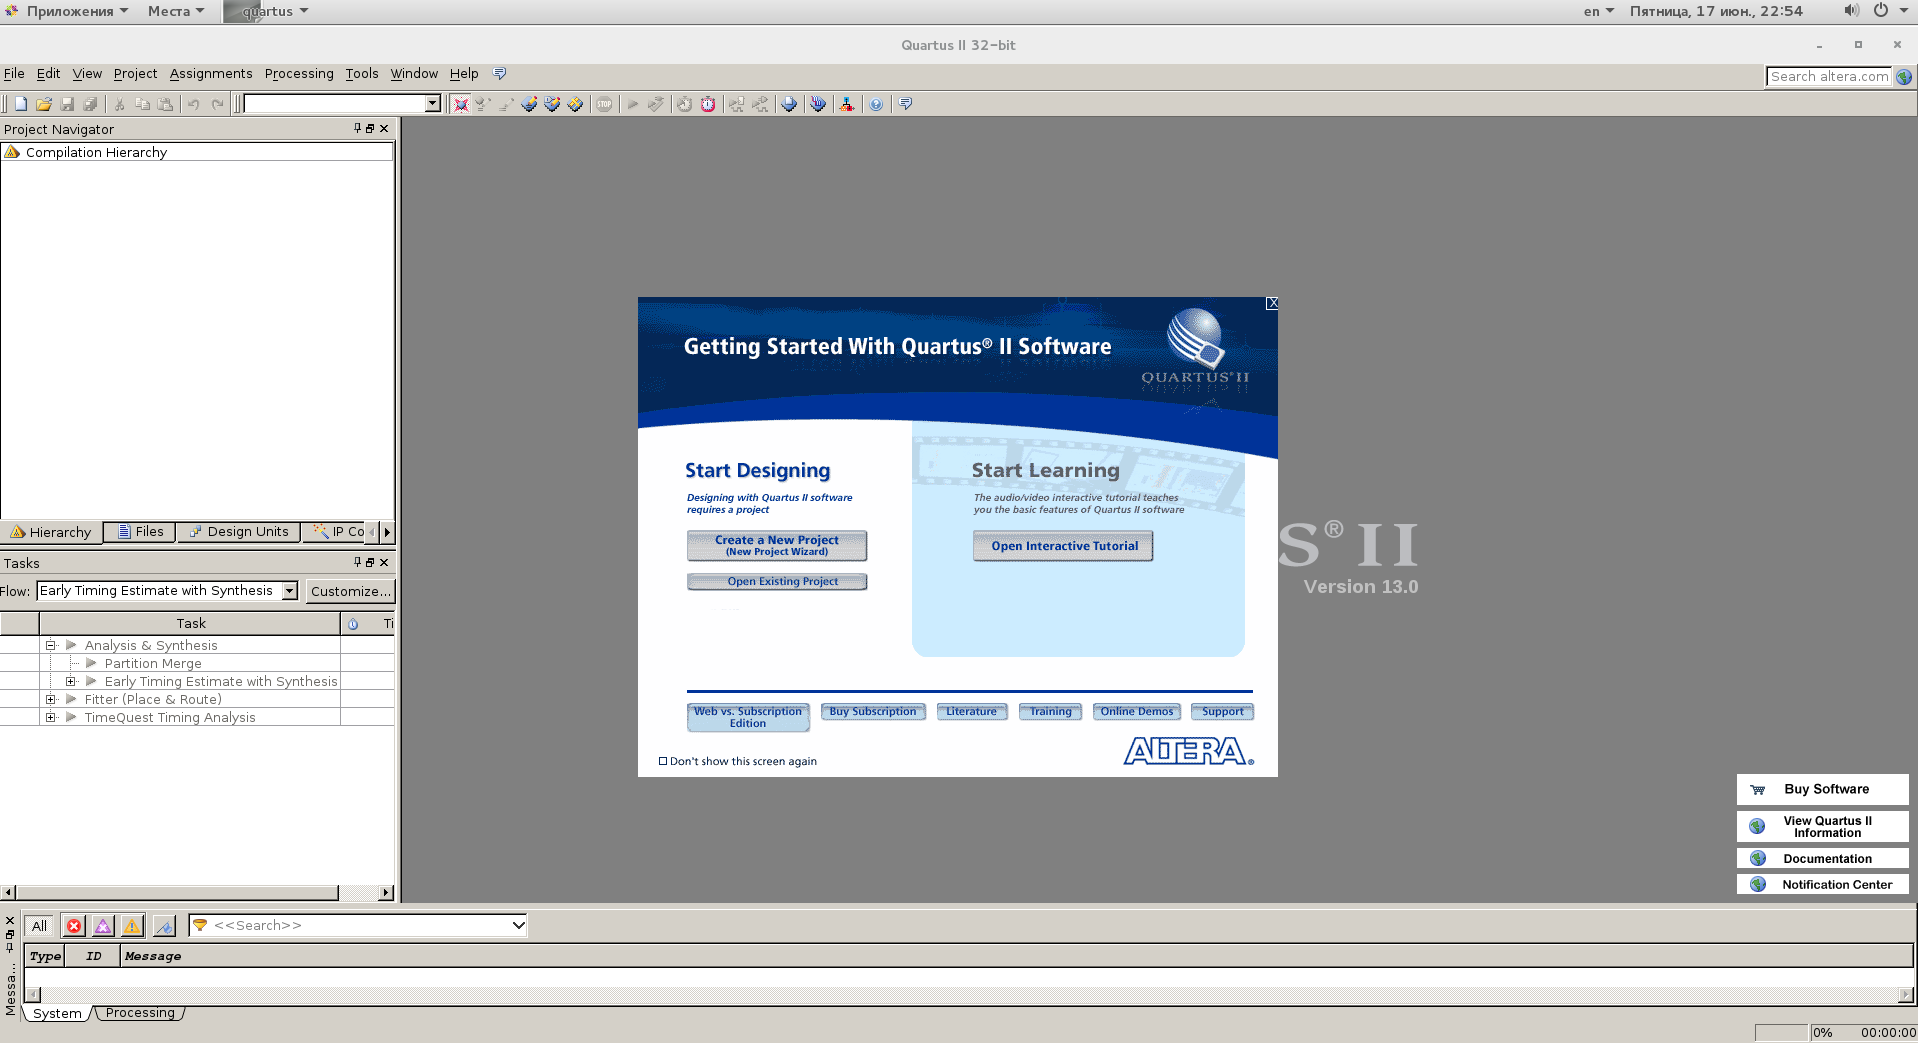Open the File menu

pyautogui.click(x=14, y=74)
